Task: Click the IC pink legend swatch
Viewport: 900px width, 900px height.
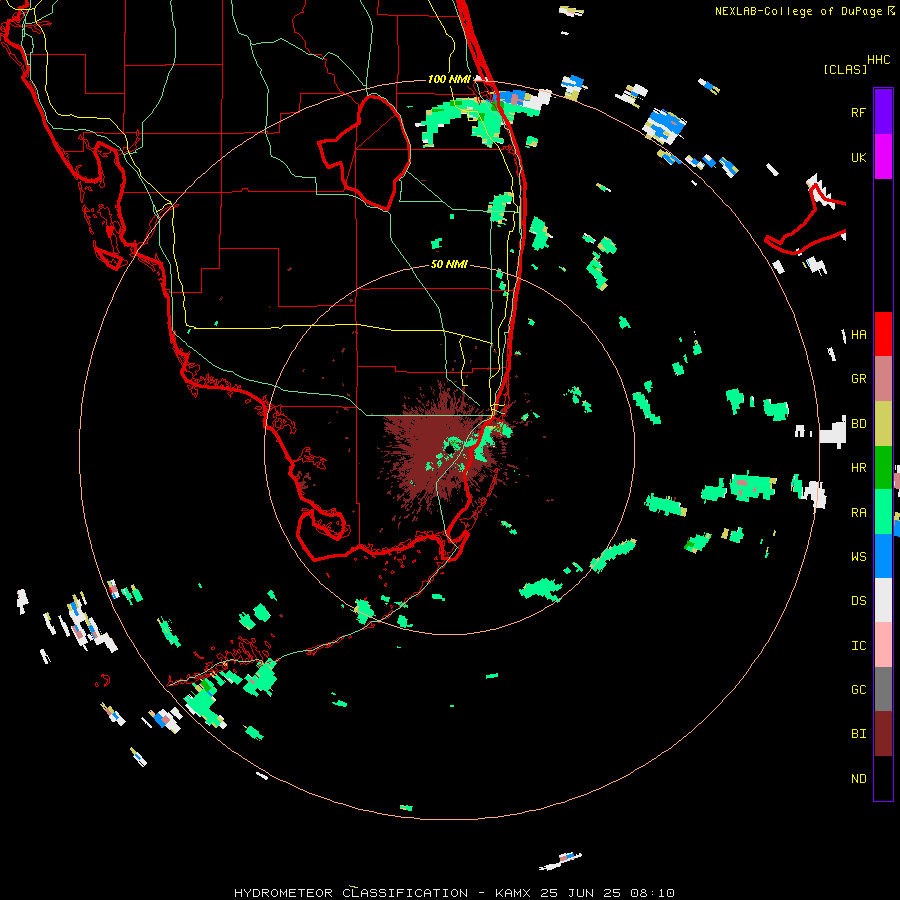Action: (883, 645)
